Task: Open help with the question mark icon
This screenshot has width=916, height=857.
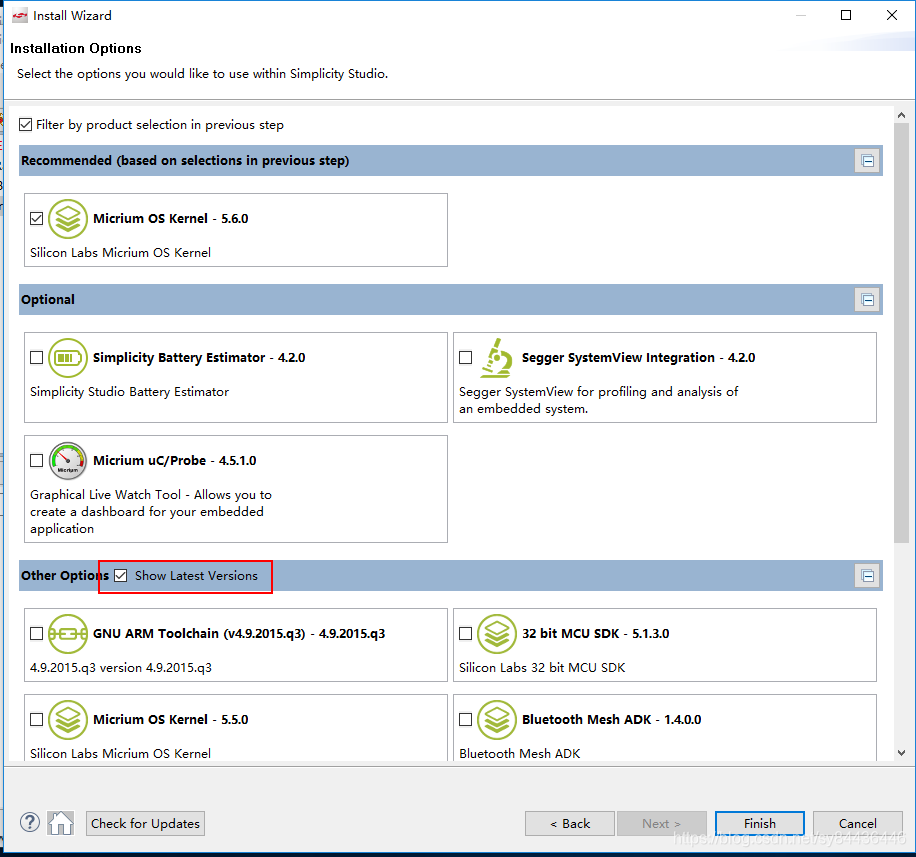Action: click(x=30, y=823)
